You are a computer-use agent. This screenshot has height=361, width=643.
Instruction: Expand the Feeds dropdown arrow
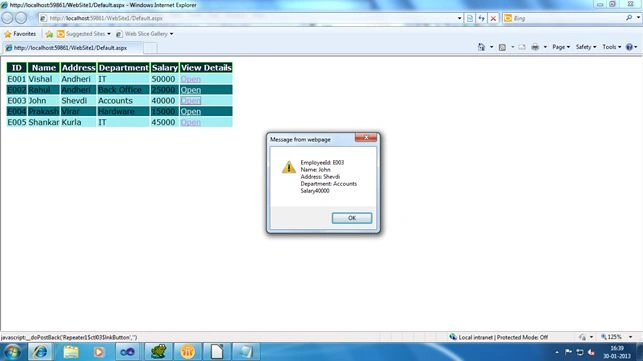click(512, 47)
